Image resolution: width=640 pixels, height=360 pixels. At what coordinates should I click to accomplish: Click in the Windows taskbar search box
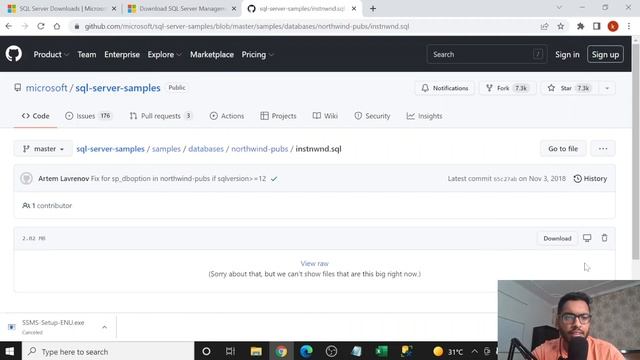(108, 351)
